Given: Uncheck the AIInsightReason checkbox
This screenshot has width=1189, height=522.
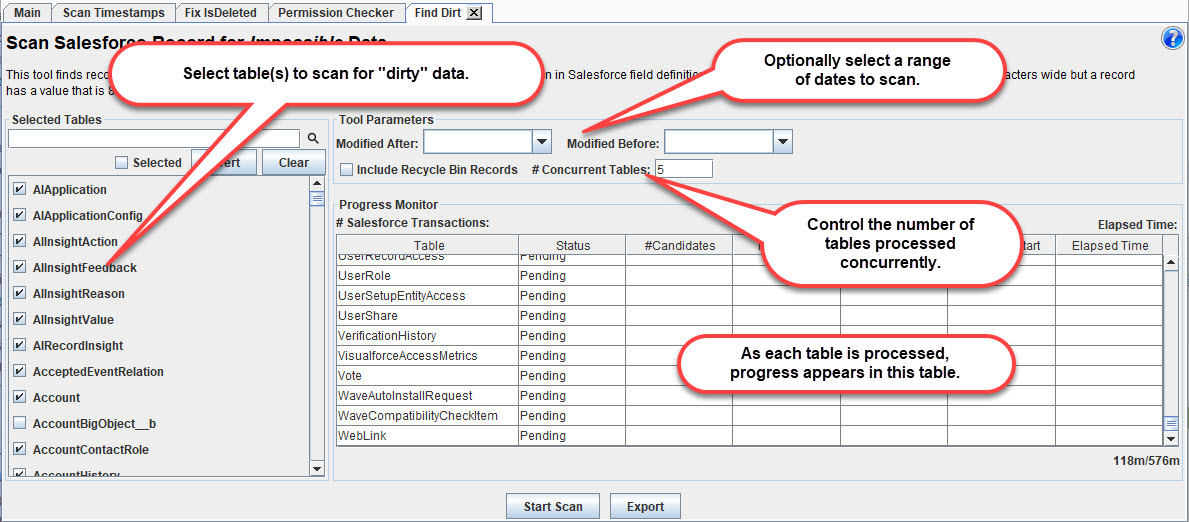Looking at the screenshot, I should [x=20, y=294].
